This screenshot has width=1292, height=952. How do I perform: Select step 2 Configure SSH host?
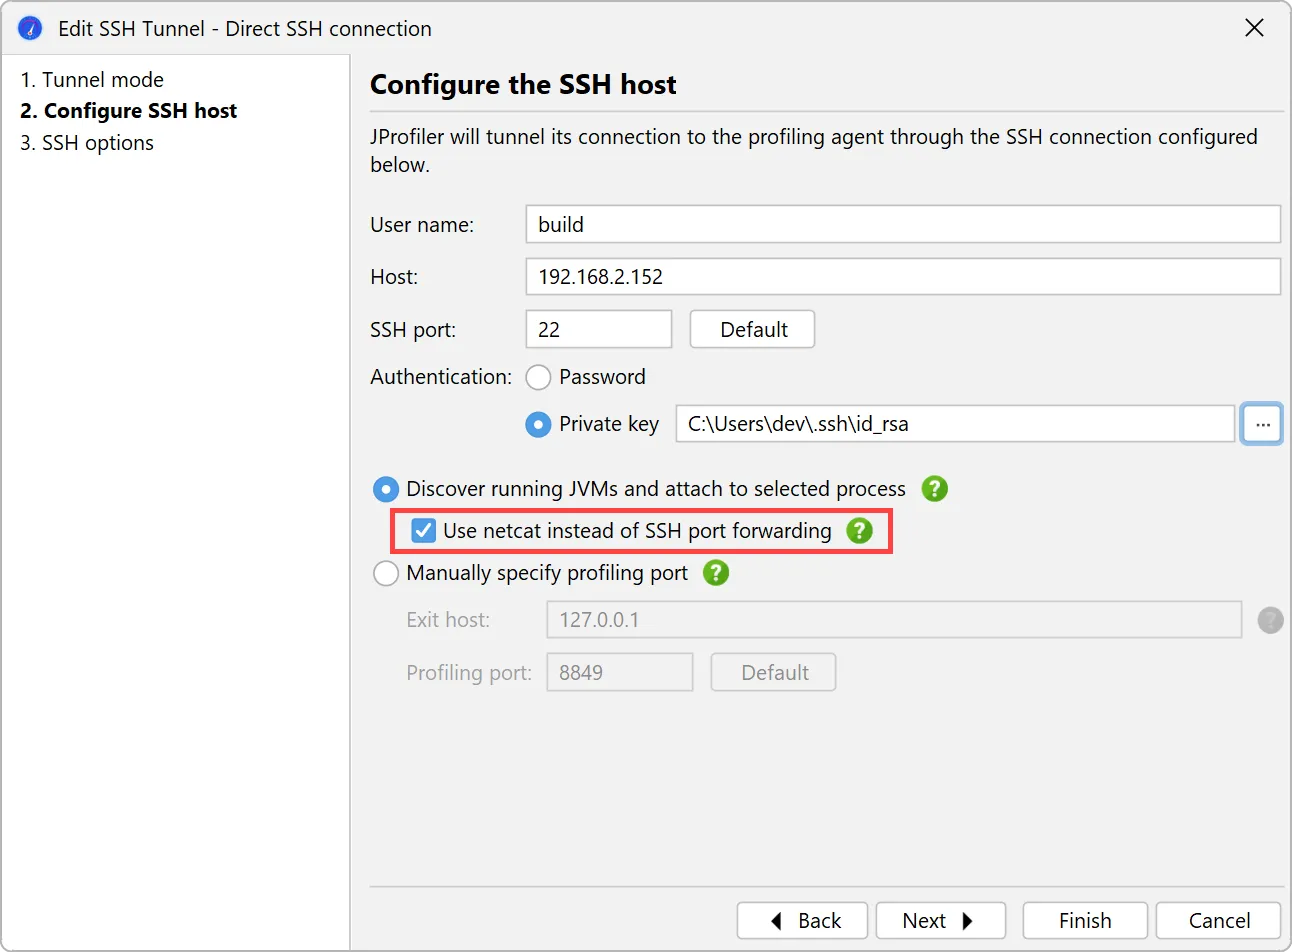pos(129,111)
